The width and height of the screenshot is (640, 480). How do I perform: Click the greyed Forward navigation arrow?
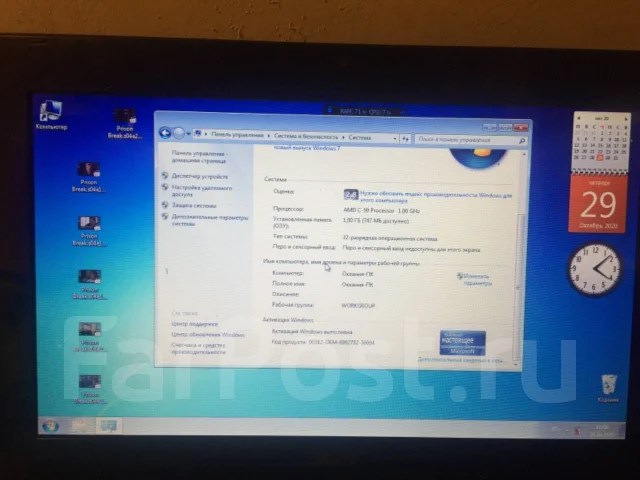pyautogui.click(x=179, y=133)
